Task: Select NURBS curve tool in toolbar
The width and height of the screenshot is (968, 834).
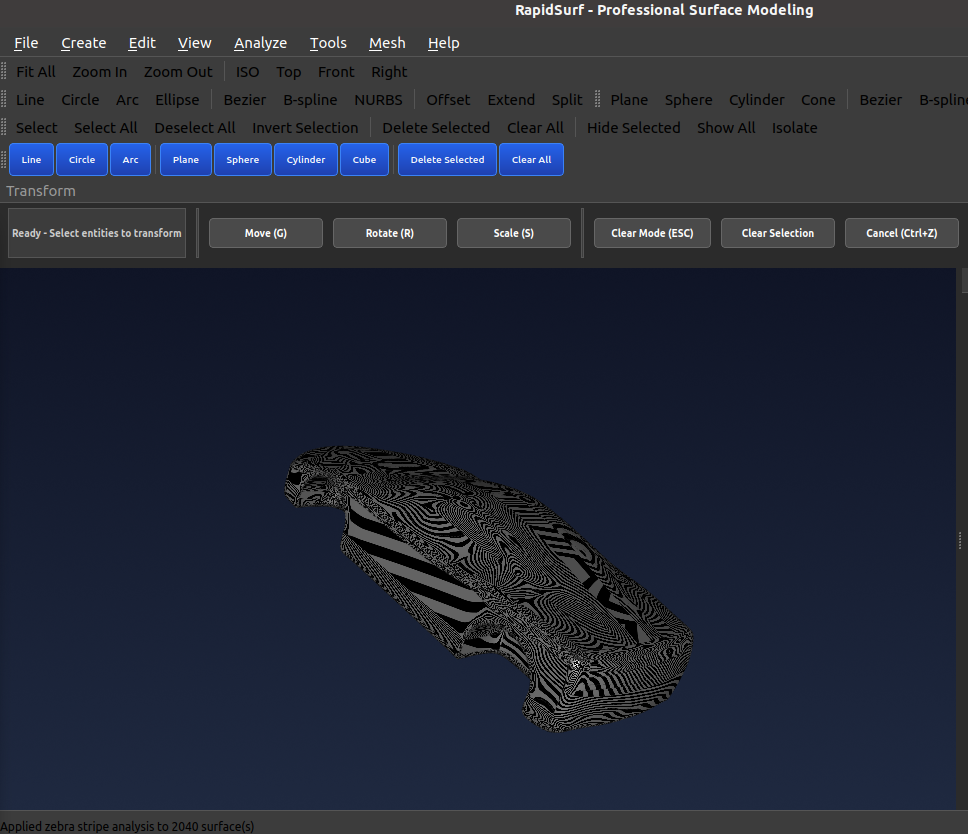Action: click(378, 100)
